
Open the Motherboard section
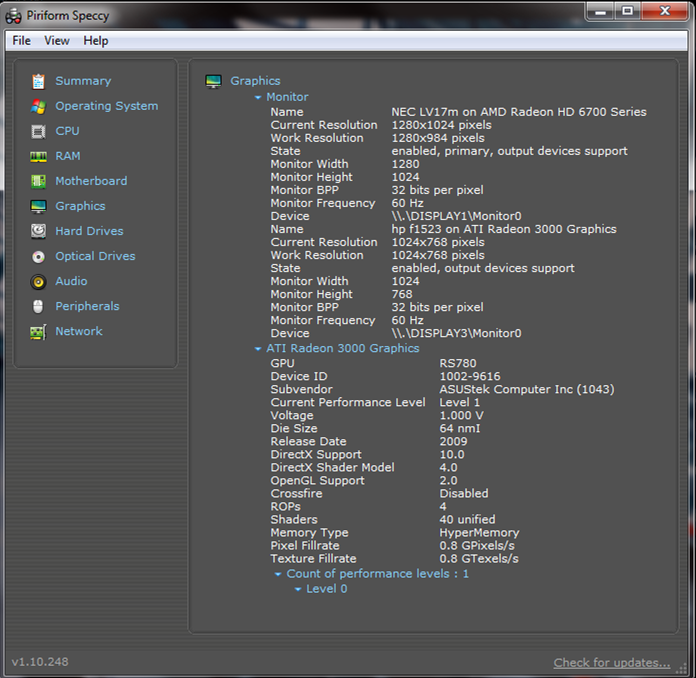point(91,181)
